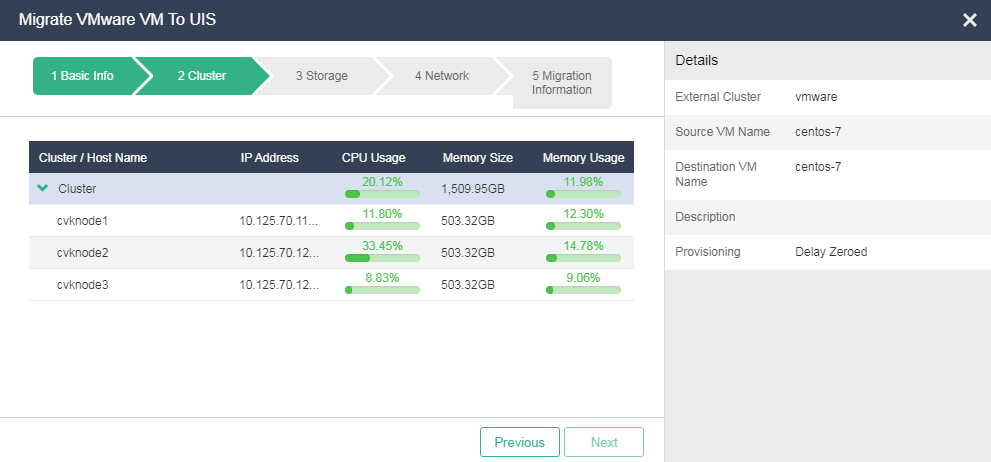Viewport: 991px width, 462px height.
Task: Click the Previous button
Action: 520,442
